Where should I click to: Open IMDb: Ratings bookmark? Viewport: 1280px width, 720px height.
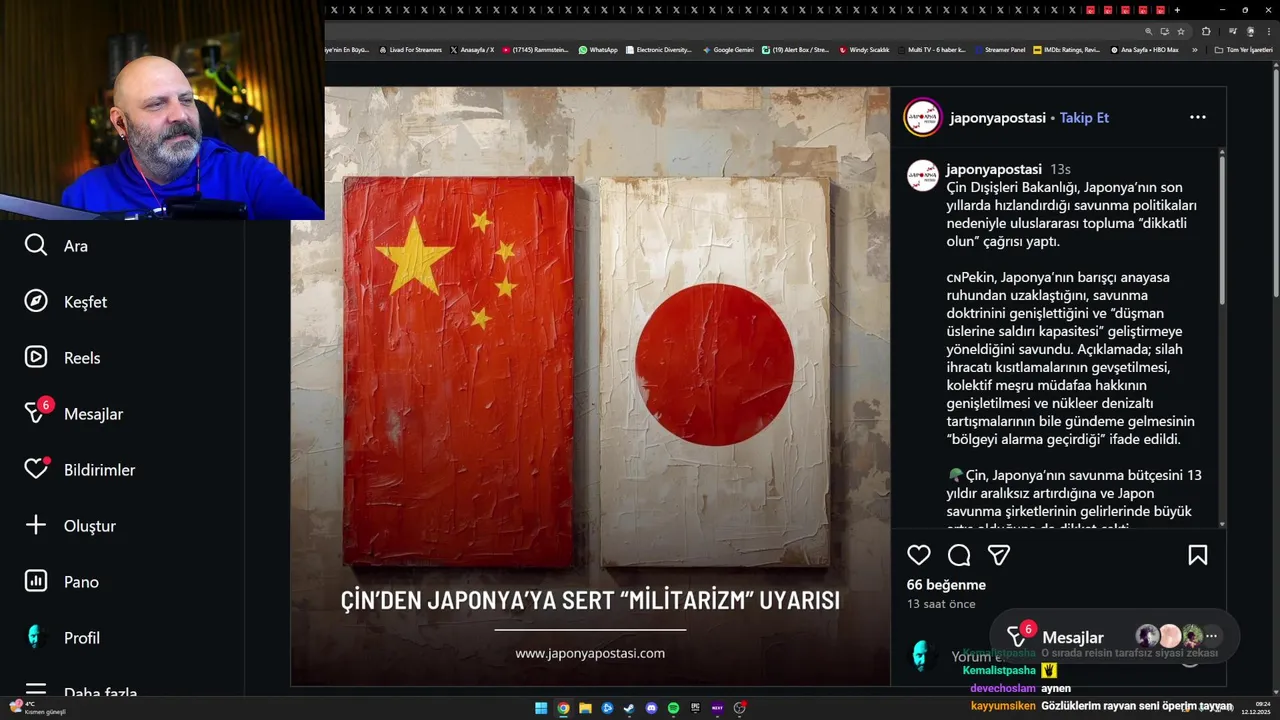pyautogui.click(x=1066, y=49)
